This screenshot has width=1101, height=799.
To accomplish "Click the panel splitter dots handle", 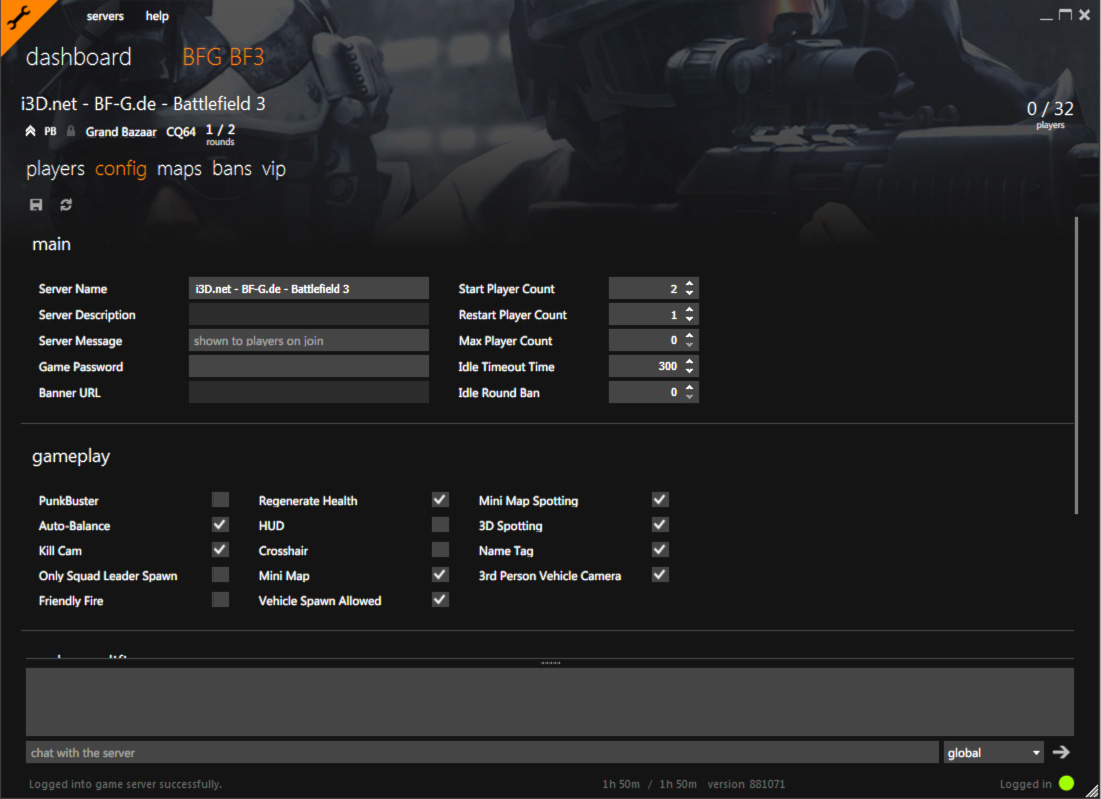I will 550,663.
